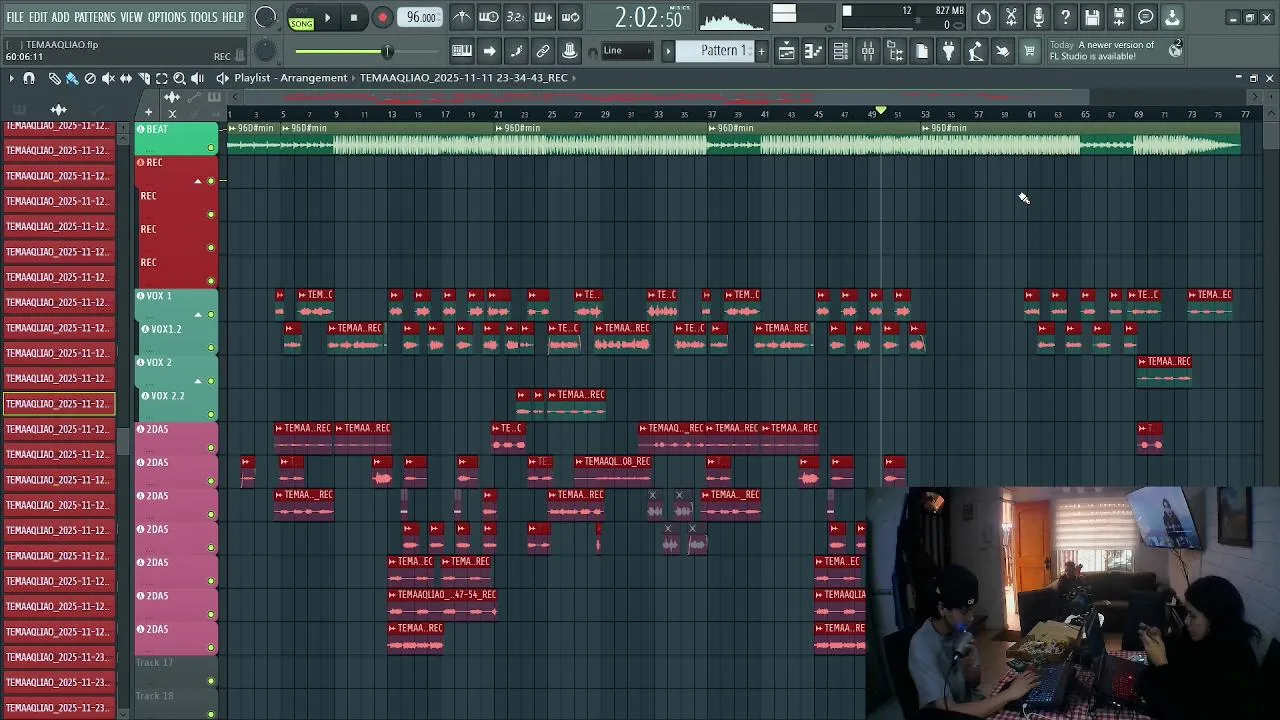Toggle the metronome icon
Image resolution: width=1280 pixels, height=720 pixels.
tap(461, 17)
